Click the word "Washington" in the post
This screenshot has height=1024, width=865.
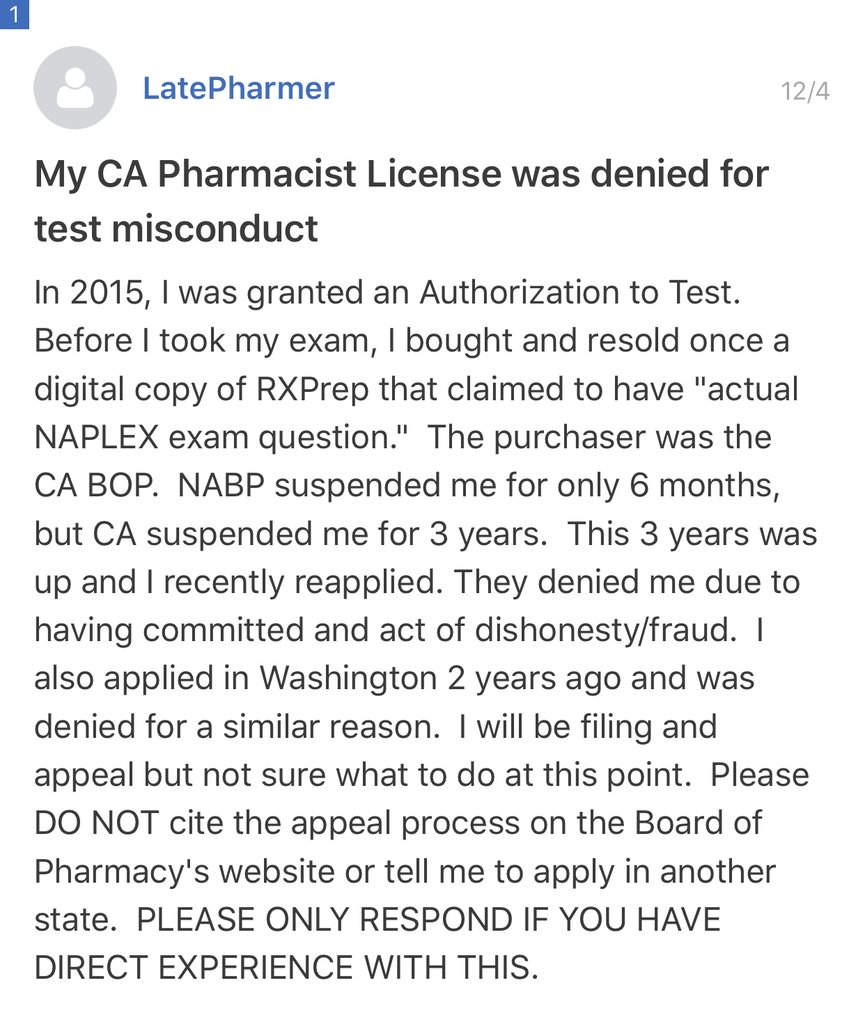348,677
